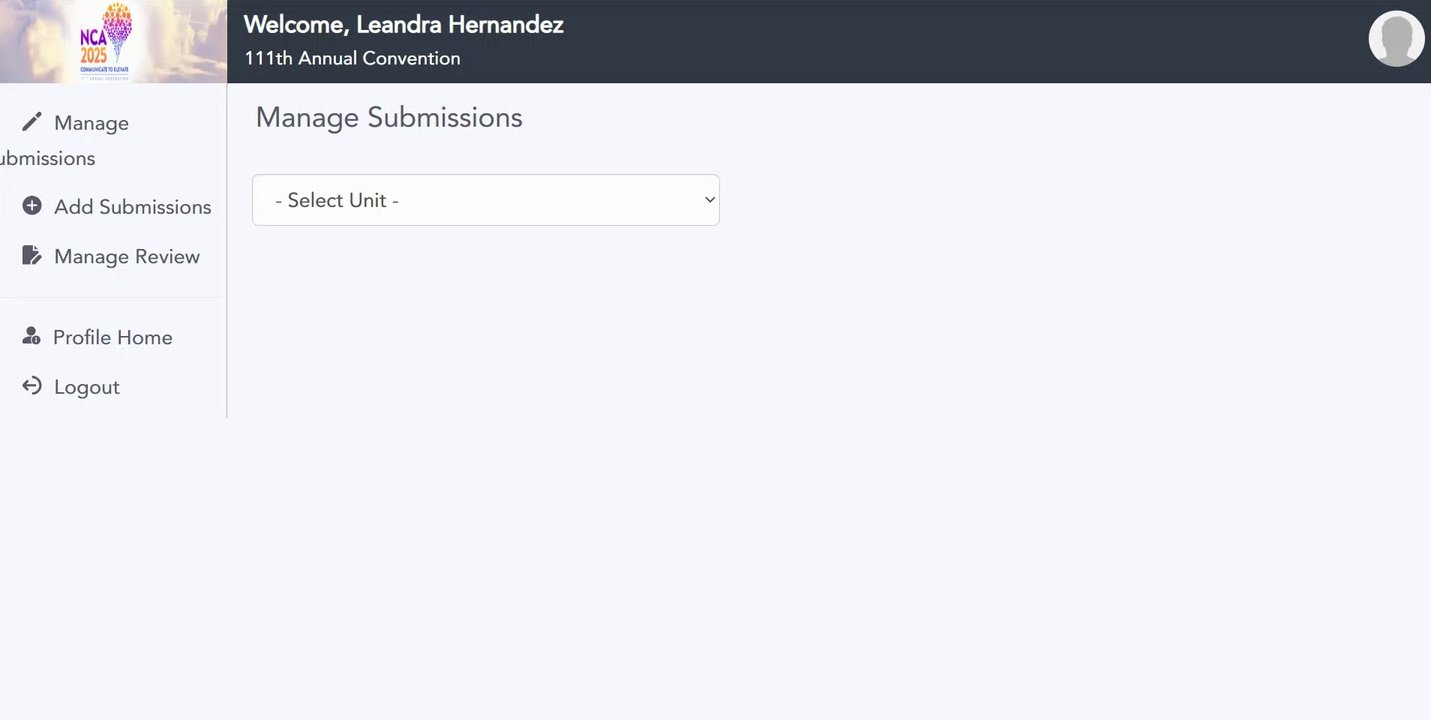Click the sidebar divider above Profile Home
Image resolution: width=1431 pixels, height=720 pixels.
113,297
